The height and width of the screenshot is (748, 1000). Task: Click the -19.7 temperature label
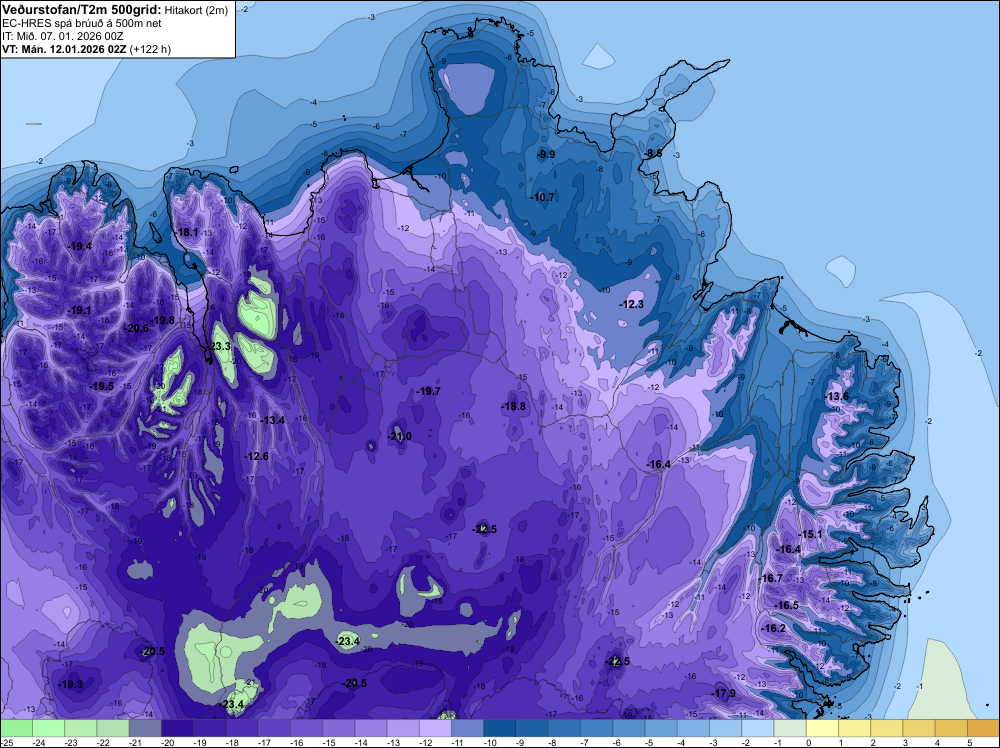[427, 391]
